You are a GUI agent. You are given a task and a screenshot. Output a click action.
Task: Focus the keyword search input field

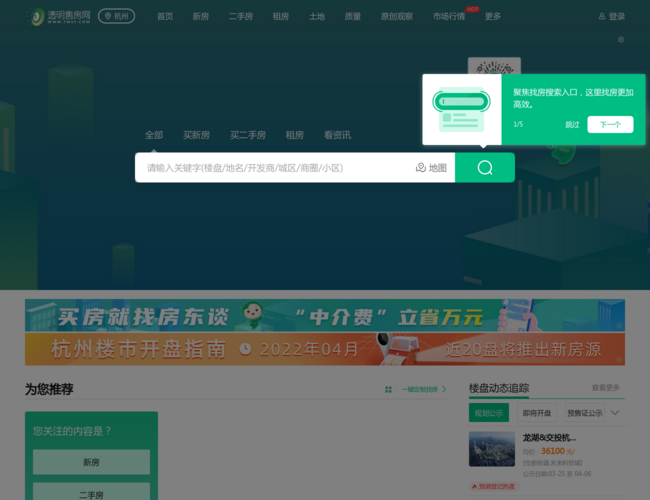[276, 167]
